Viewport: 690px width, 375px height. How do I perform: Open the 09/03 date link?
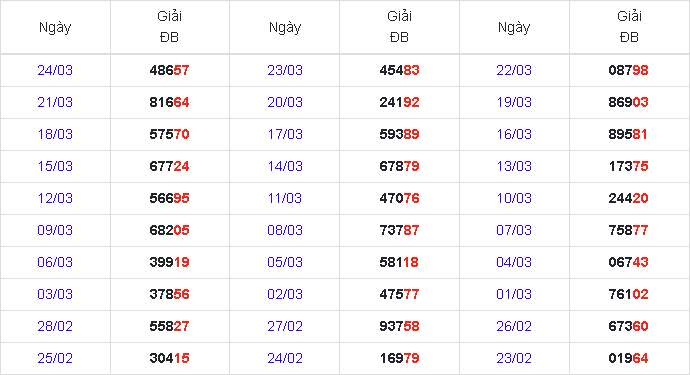[x=55, y=230]
